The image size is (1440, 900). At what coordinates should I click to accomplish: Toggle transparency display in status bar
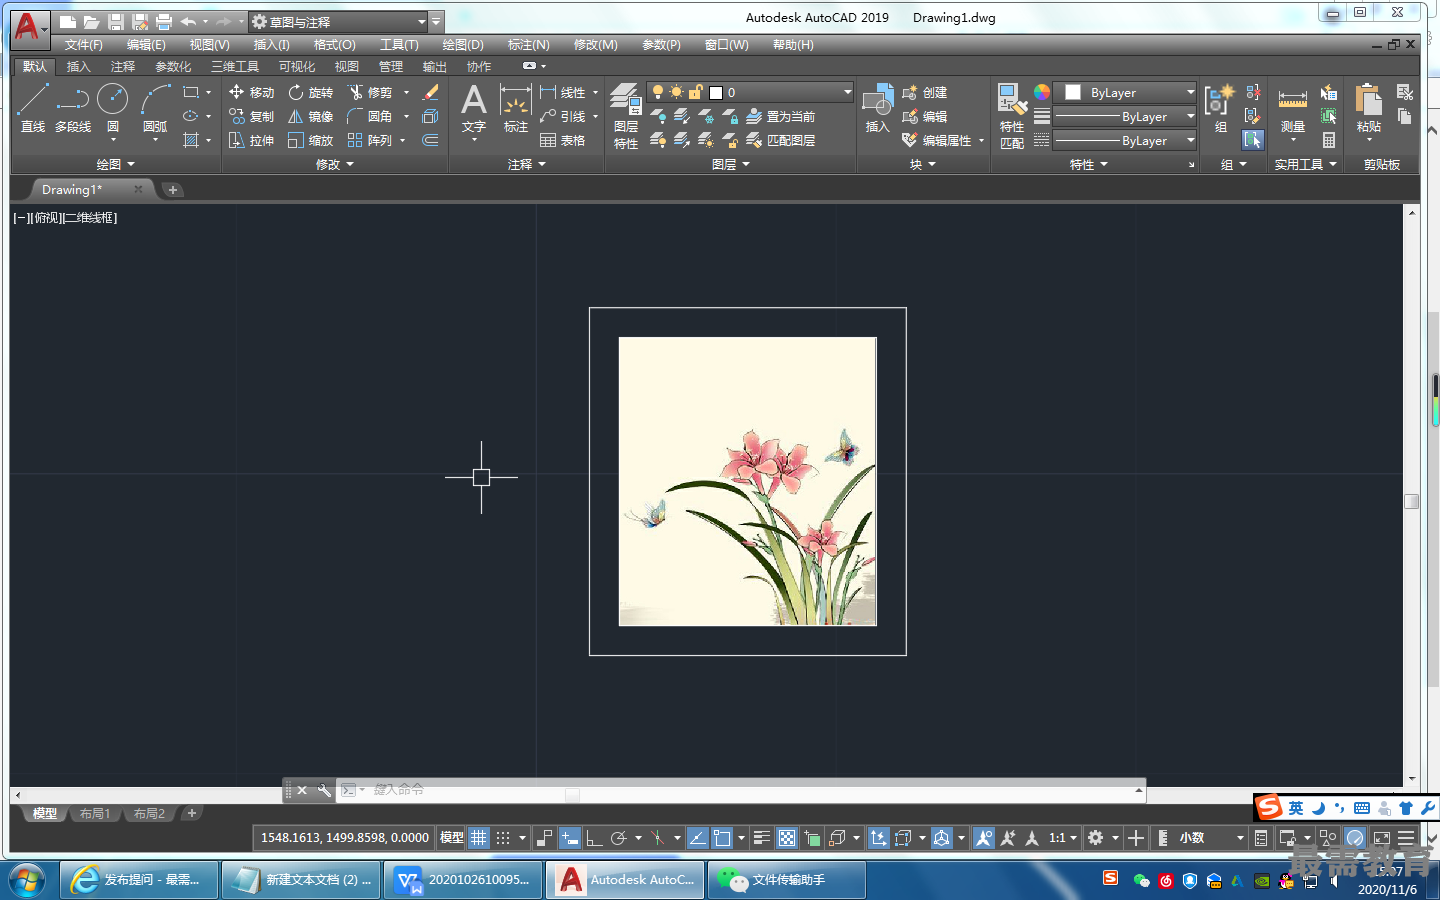point(787,838)
